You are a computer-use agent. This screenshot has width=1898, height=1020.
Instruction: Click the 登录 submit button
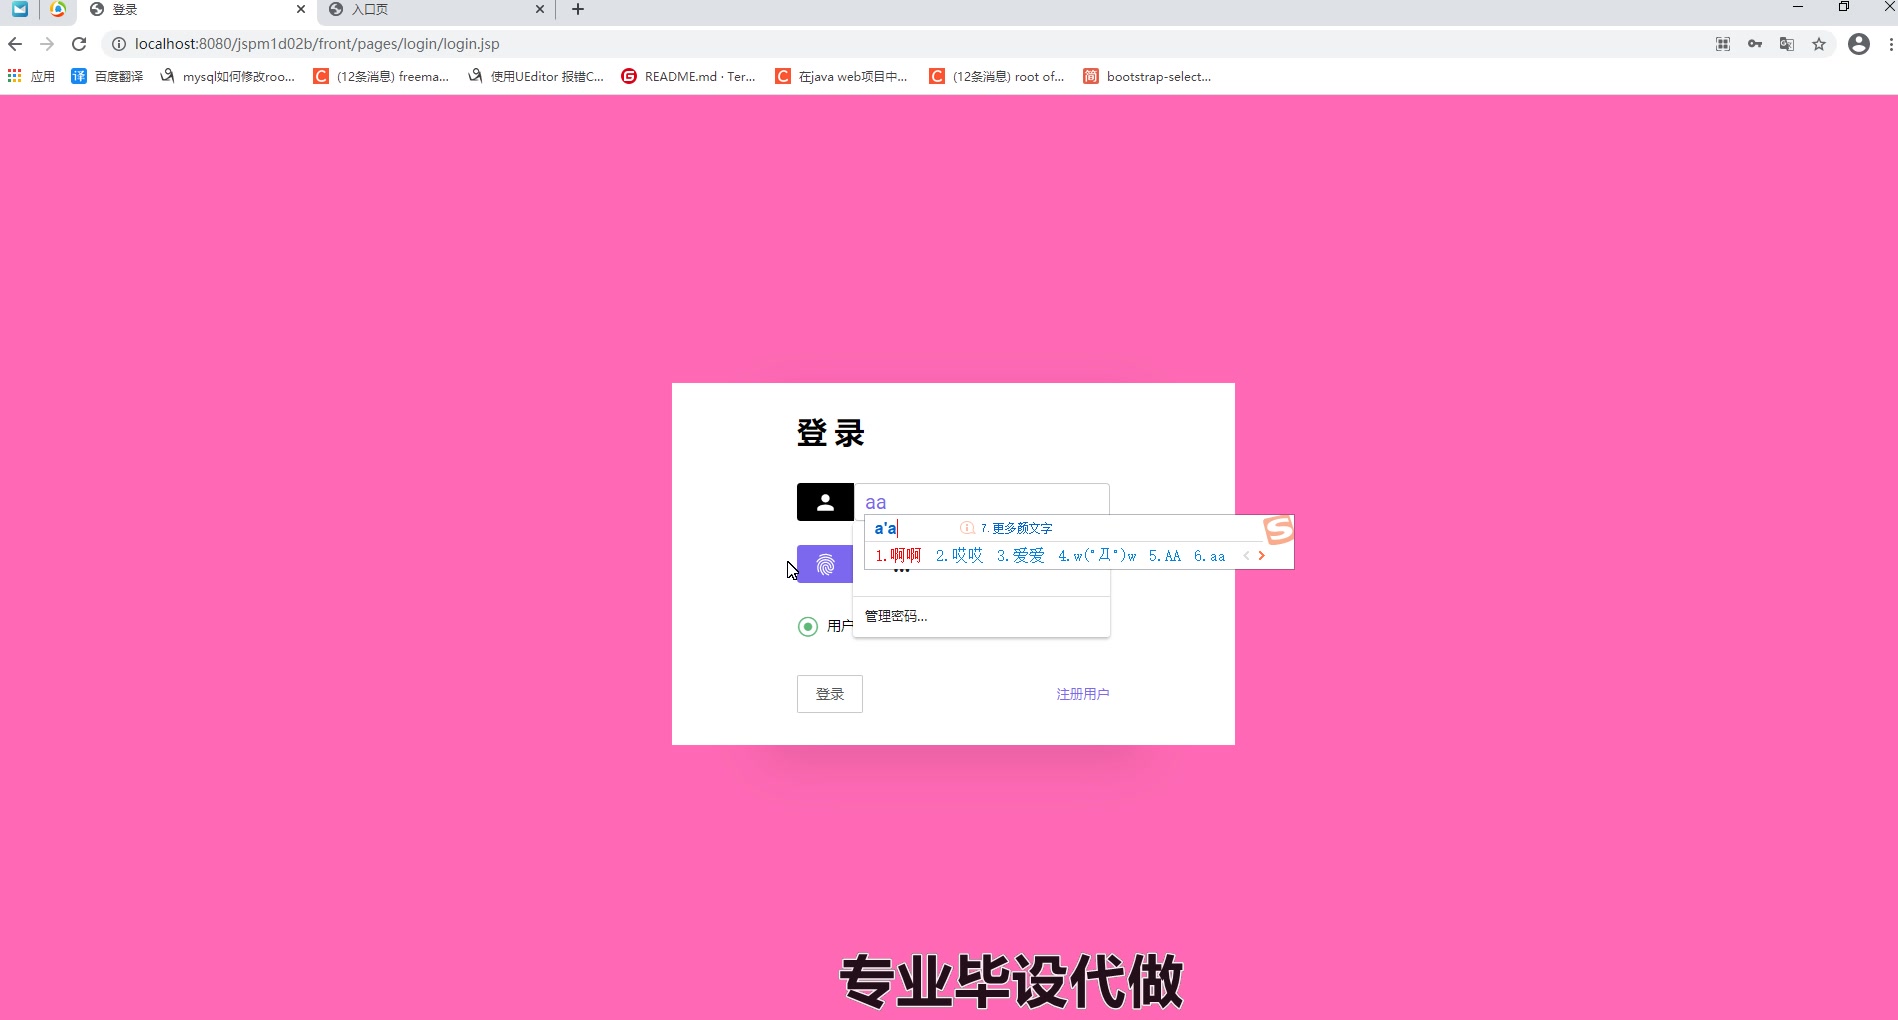829,694
